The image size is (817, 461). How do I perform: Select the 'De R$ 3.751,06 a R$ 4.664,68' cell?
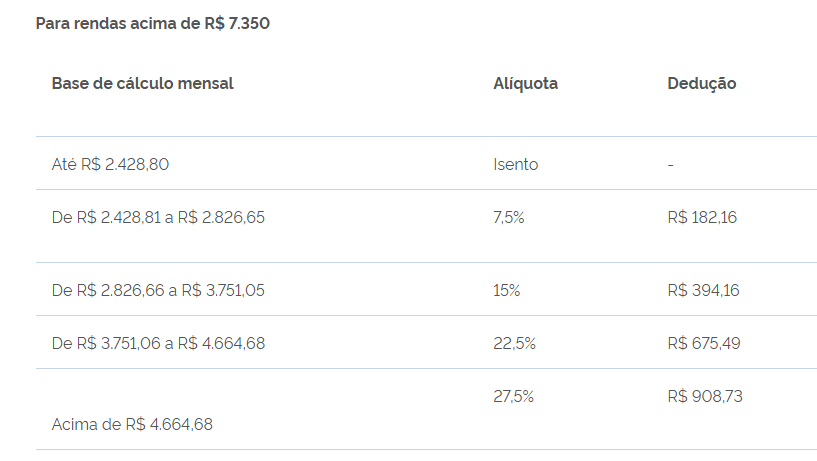click(158, 343)
